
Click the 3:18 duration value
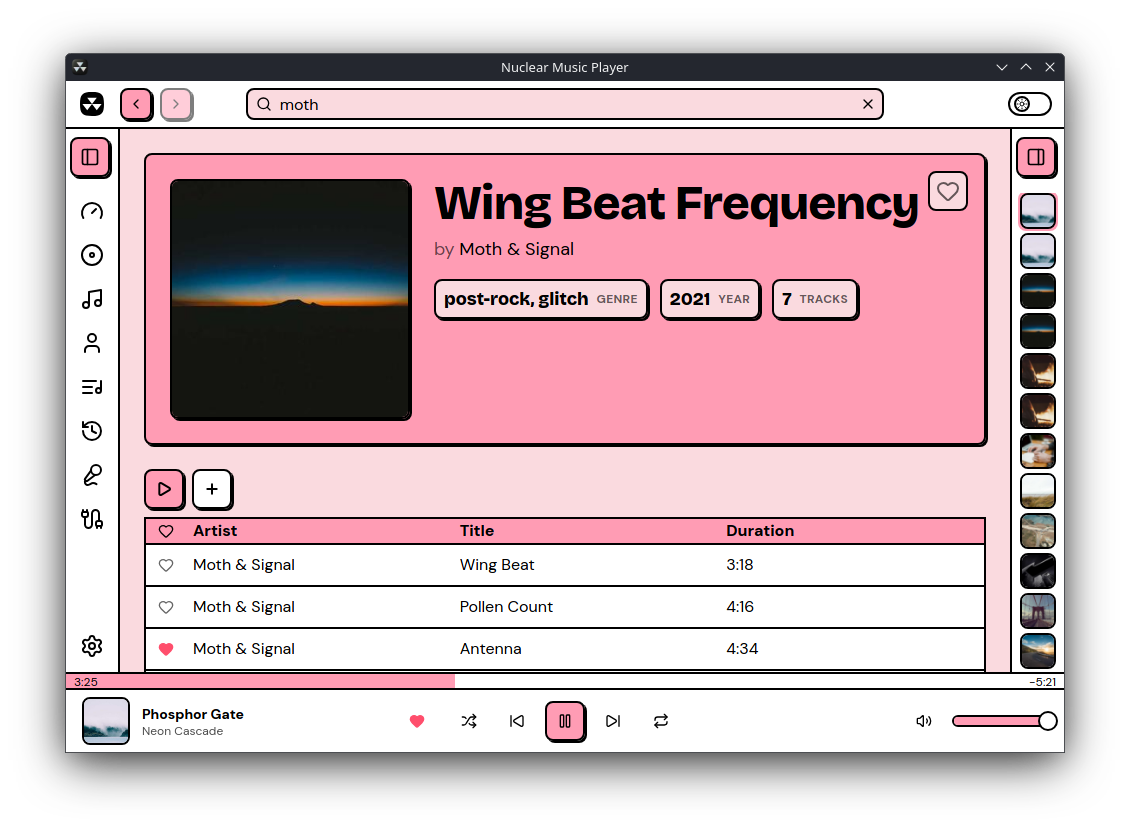tap(739, 565)
